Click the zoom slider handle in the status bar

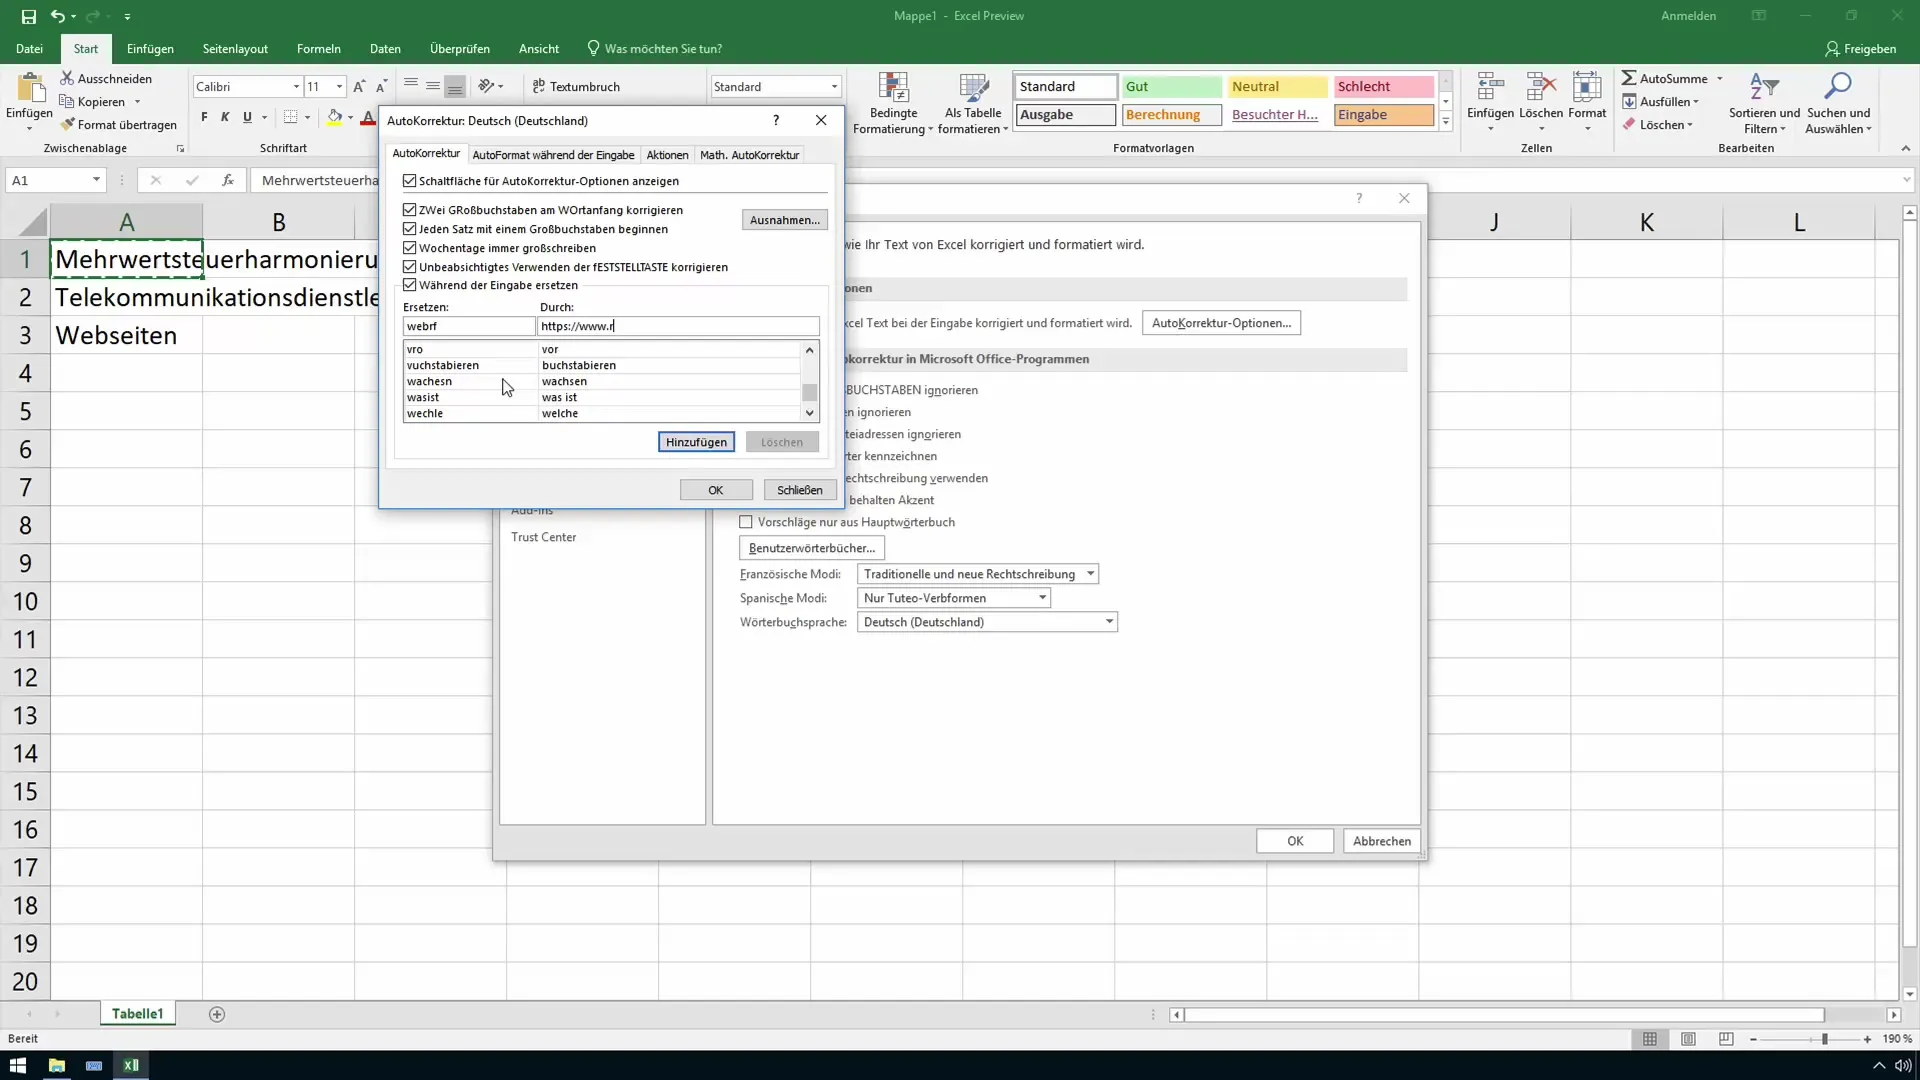click(1825, 1040)
